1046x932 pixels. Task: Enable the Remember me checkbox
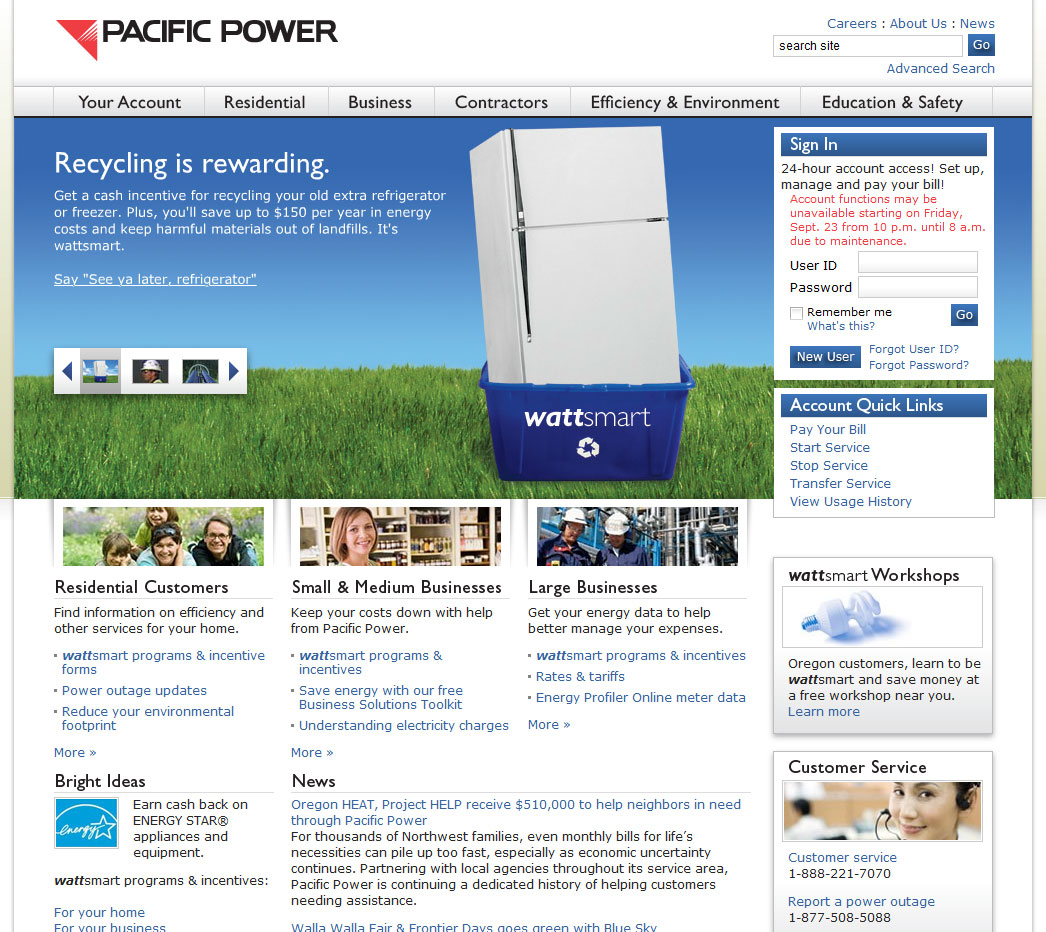(x=796, y=313)
